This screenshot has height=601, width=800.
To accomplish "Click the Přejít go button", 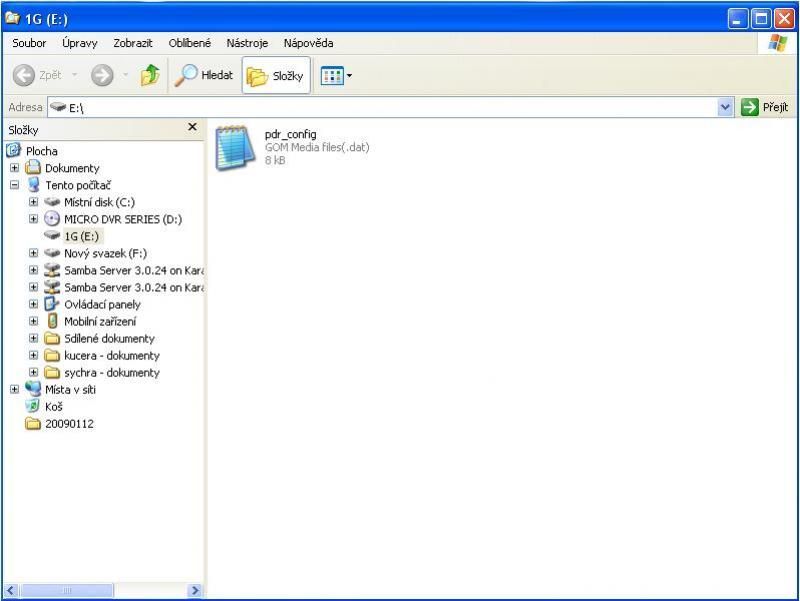I will [x=765, y=107].
